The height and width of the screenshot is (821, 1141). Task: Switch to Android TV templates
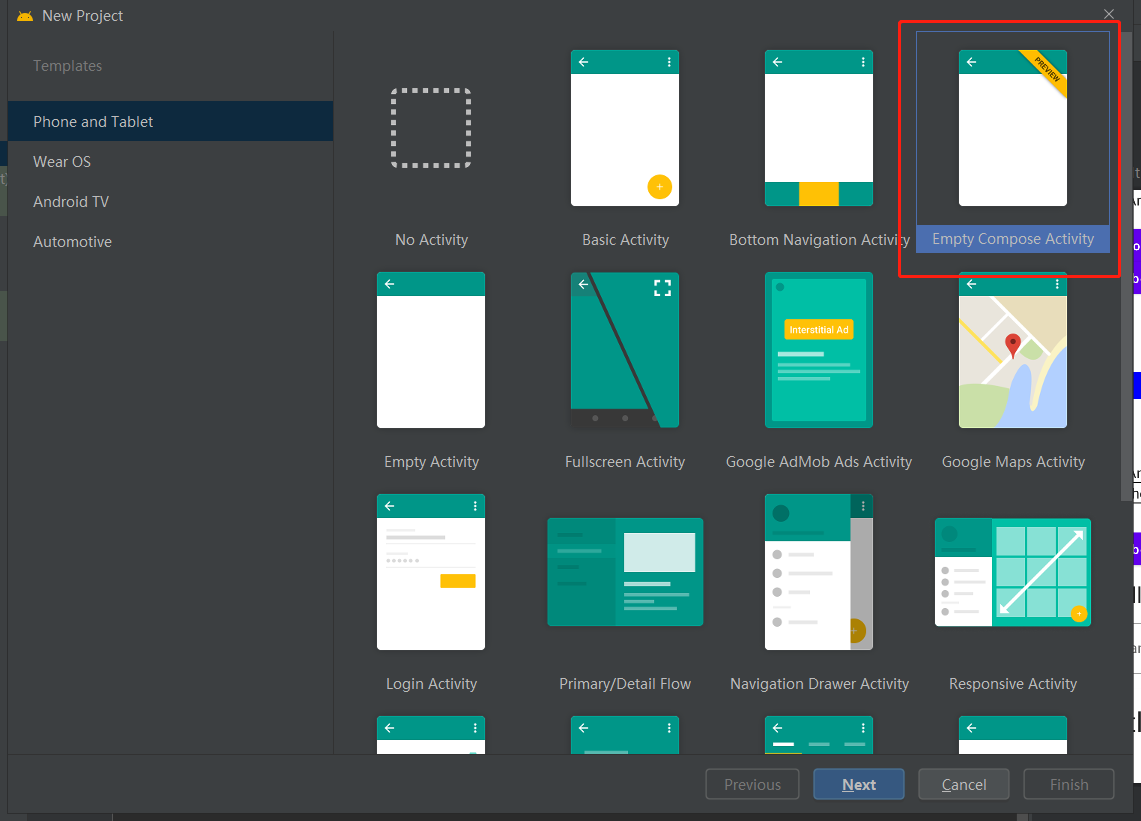point(170,202)
